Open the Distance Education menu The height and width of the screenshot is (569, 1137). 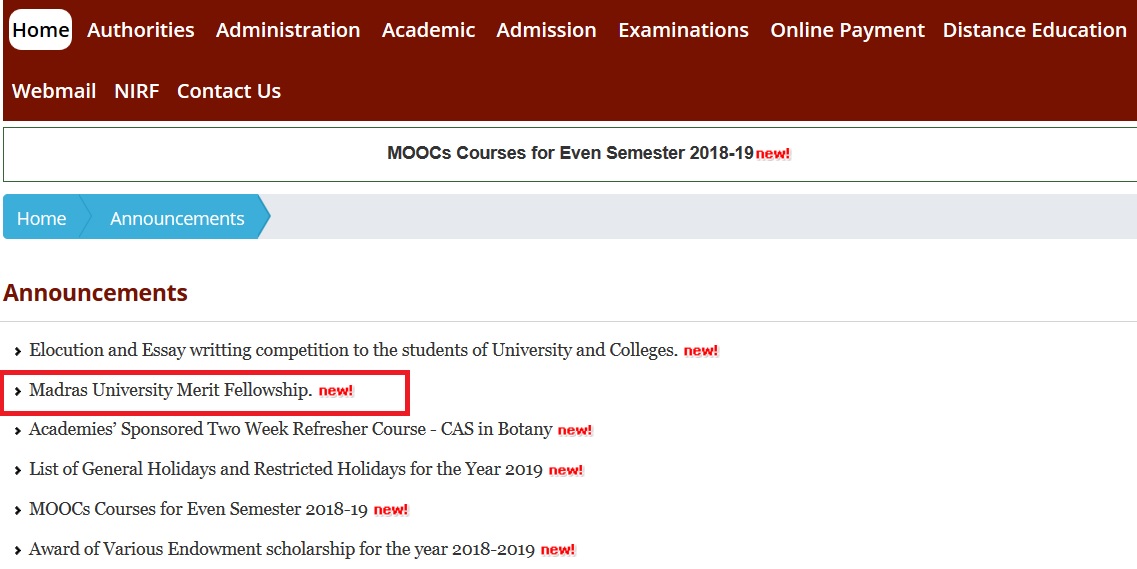point(1034,30)
